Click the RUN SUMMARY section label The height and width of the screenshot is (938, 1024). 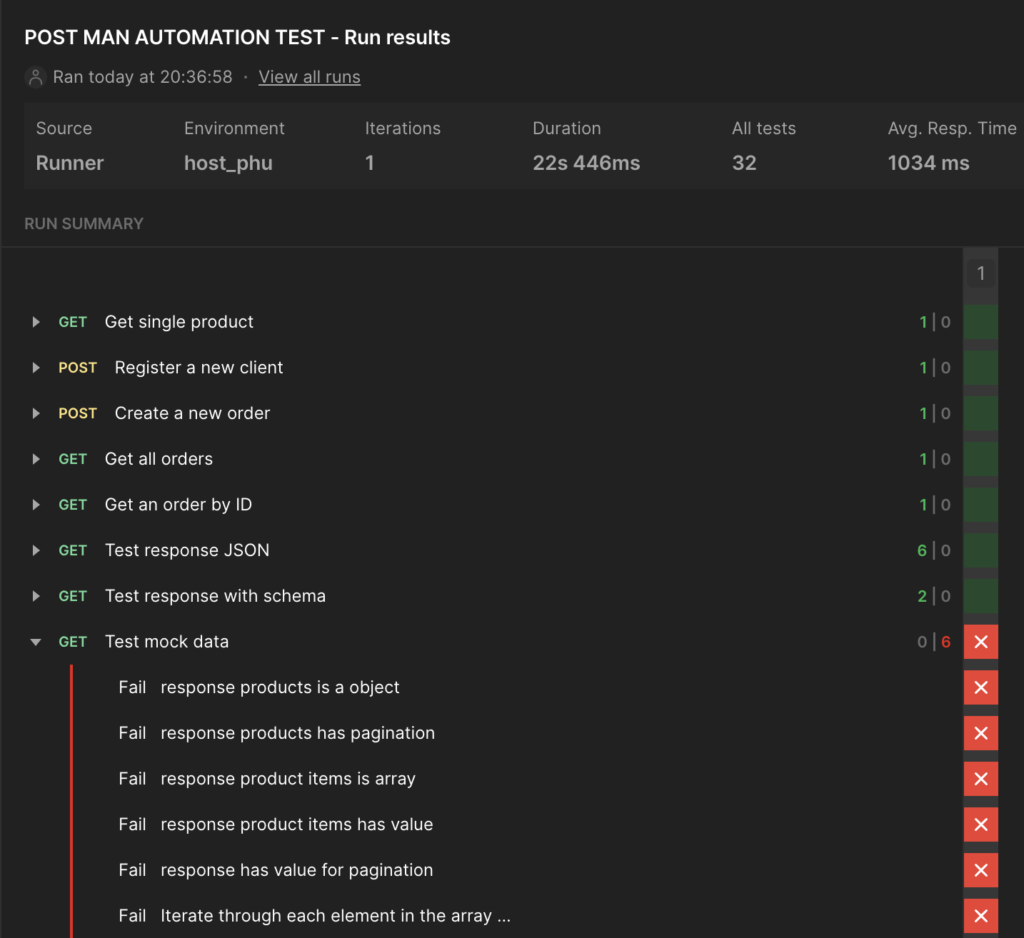84,224
